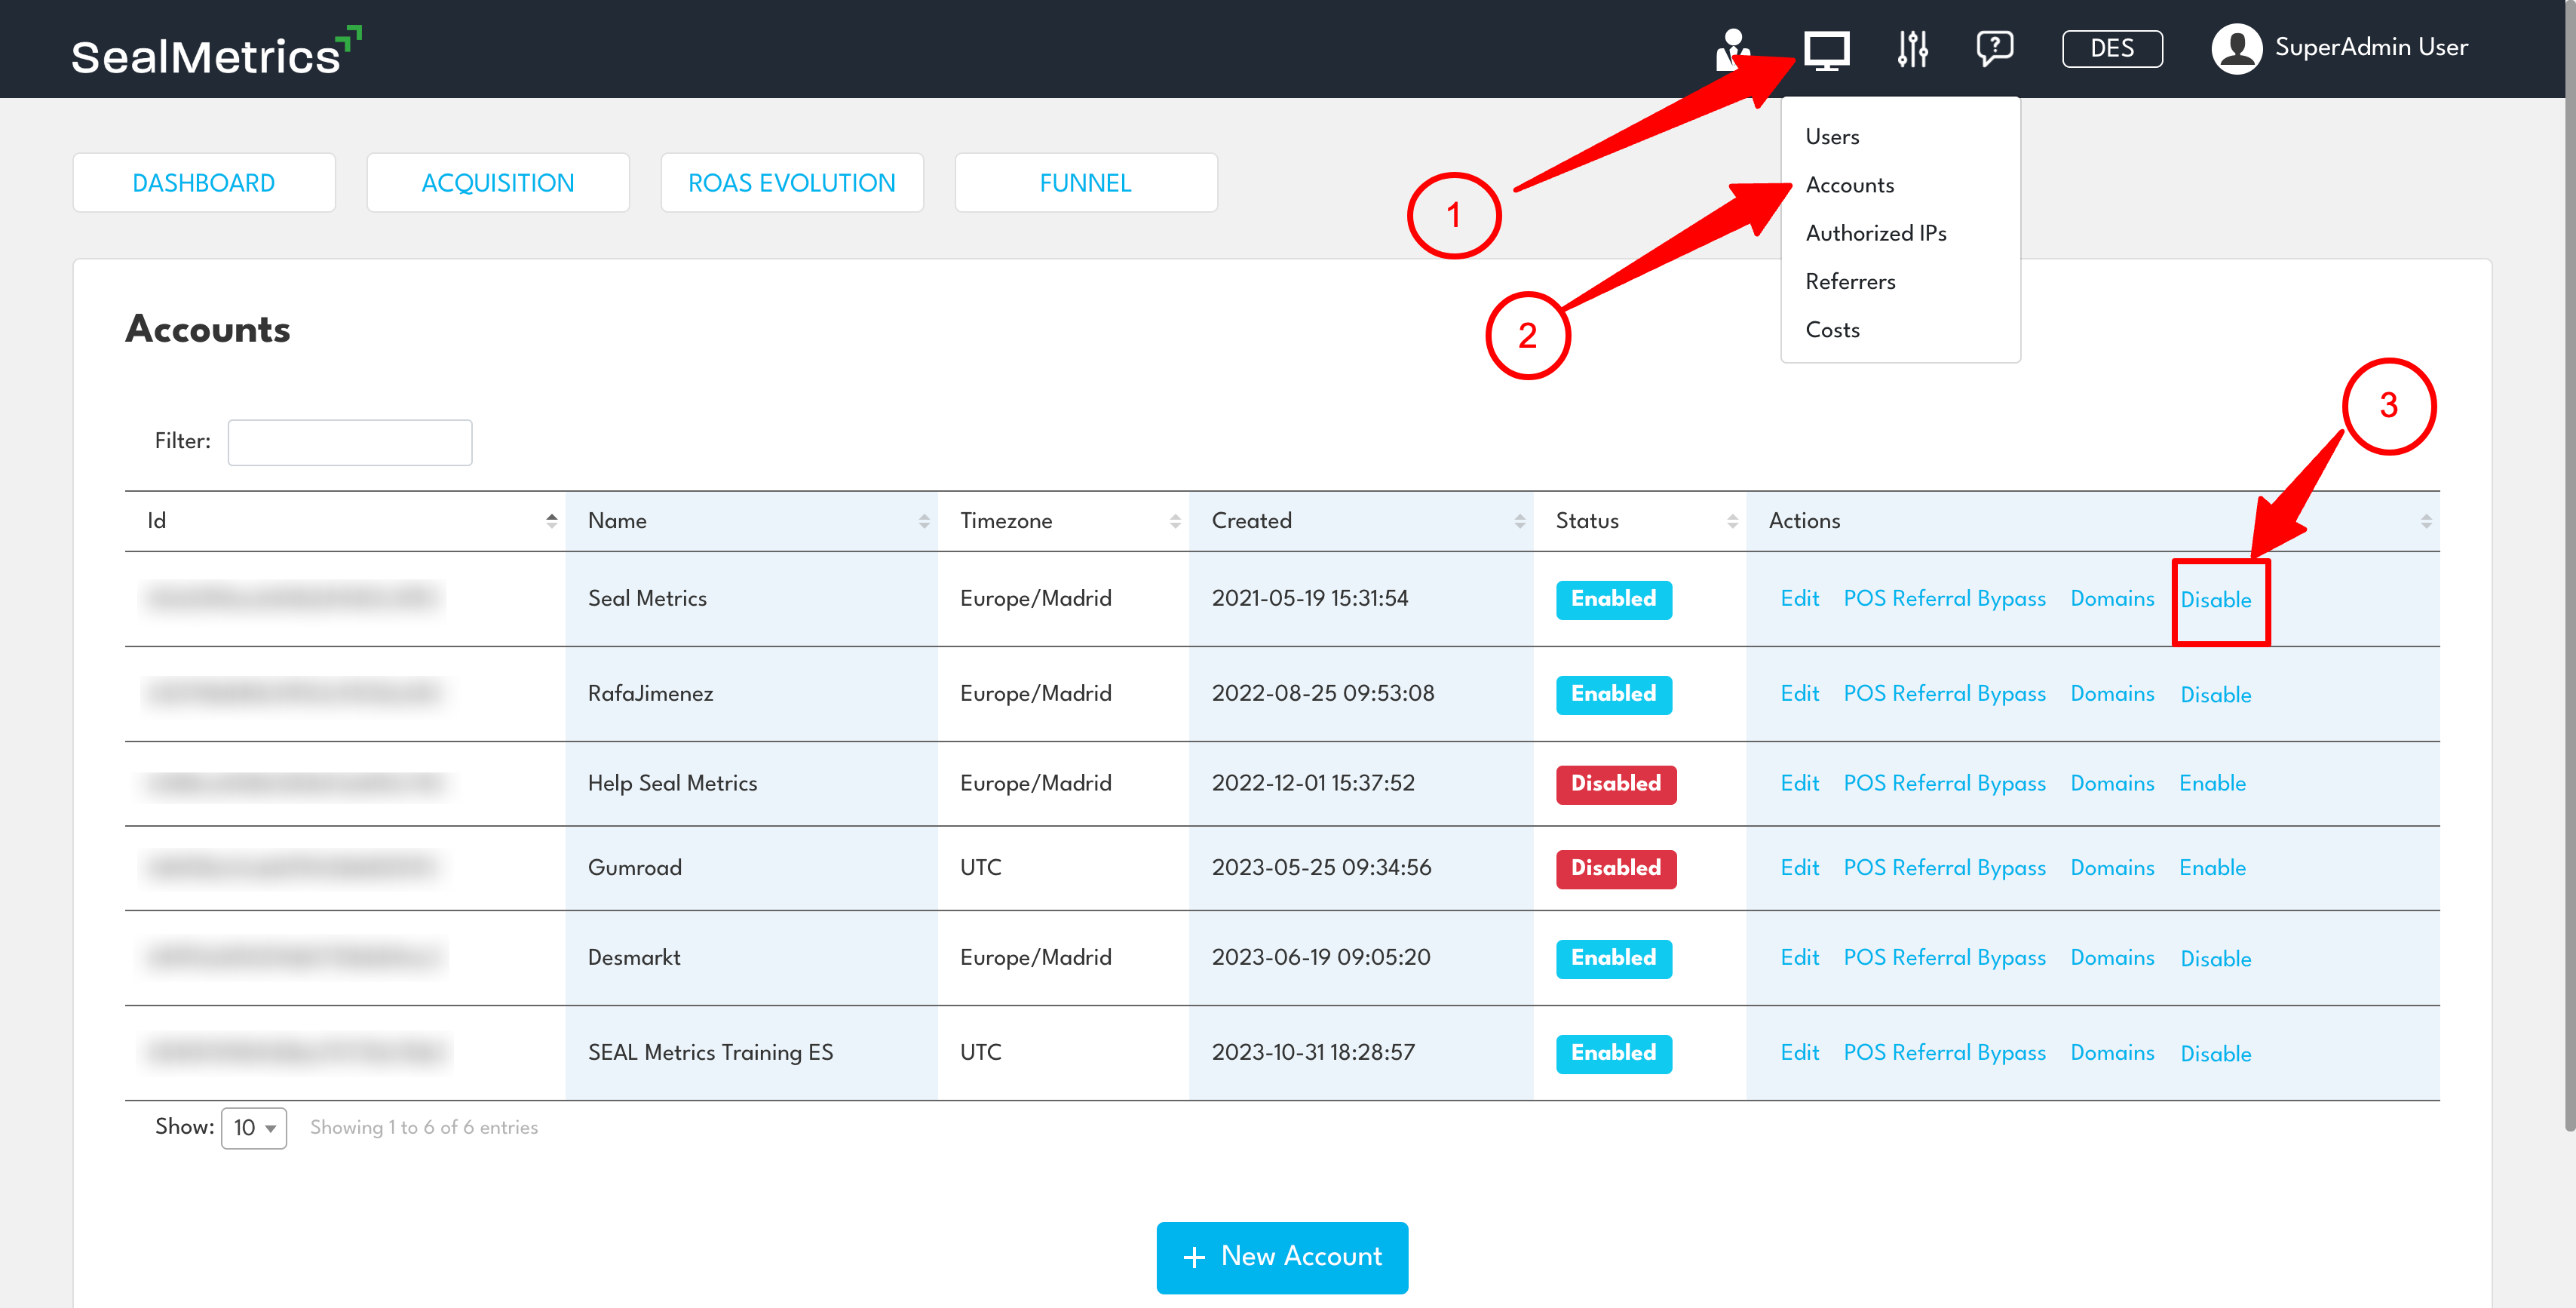Click the sliders settings icon
The height and width of the screenshot is (1308, 2576).
1912,49
